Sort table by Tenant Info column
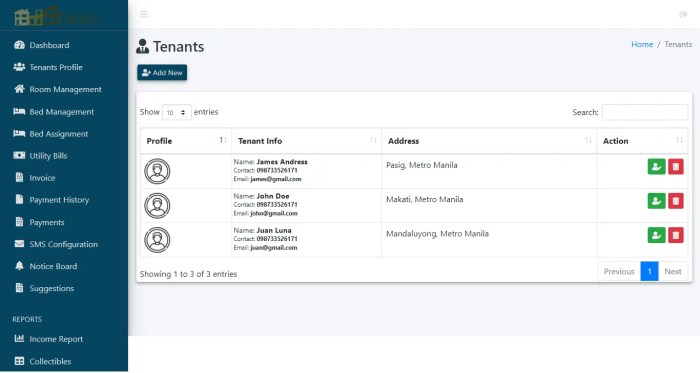 point(306,141)
